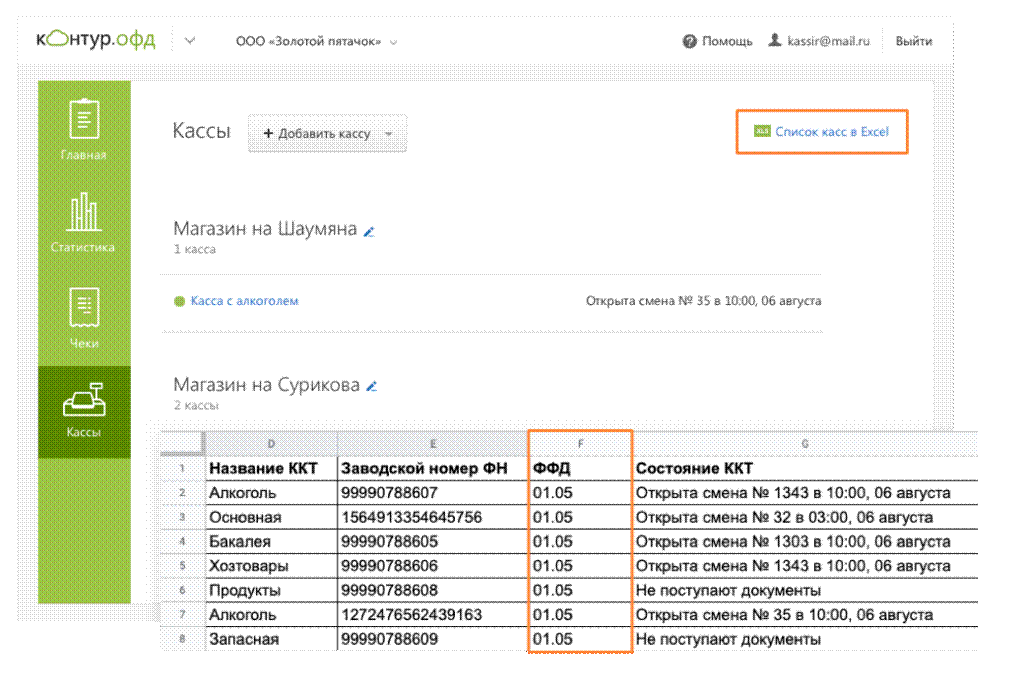Click the Помощь question mark icon
The image size is (1024, 689).
pyautogui.click(x=689, y=41)
